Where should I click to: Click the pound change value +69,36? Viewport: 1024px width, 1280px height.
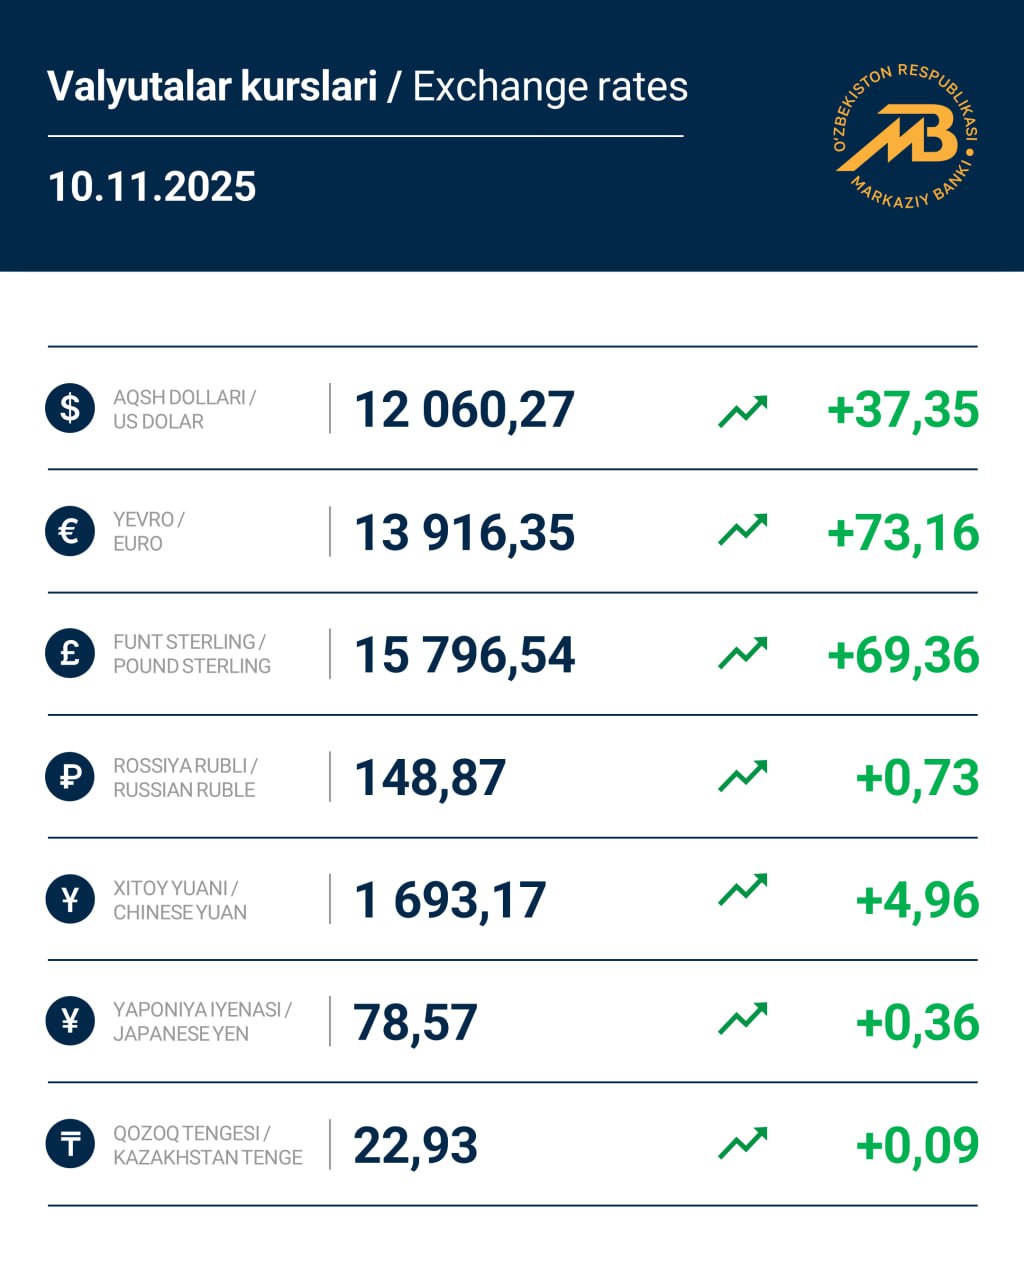[x=903, y=655]
